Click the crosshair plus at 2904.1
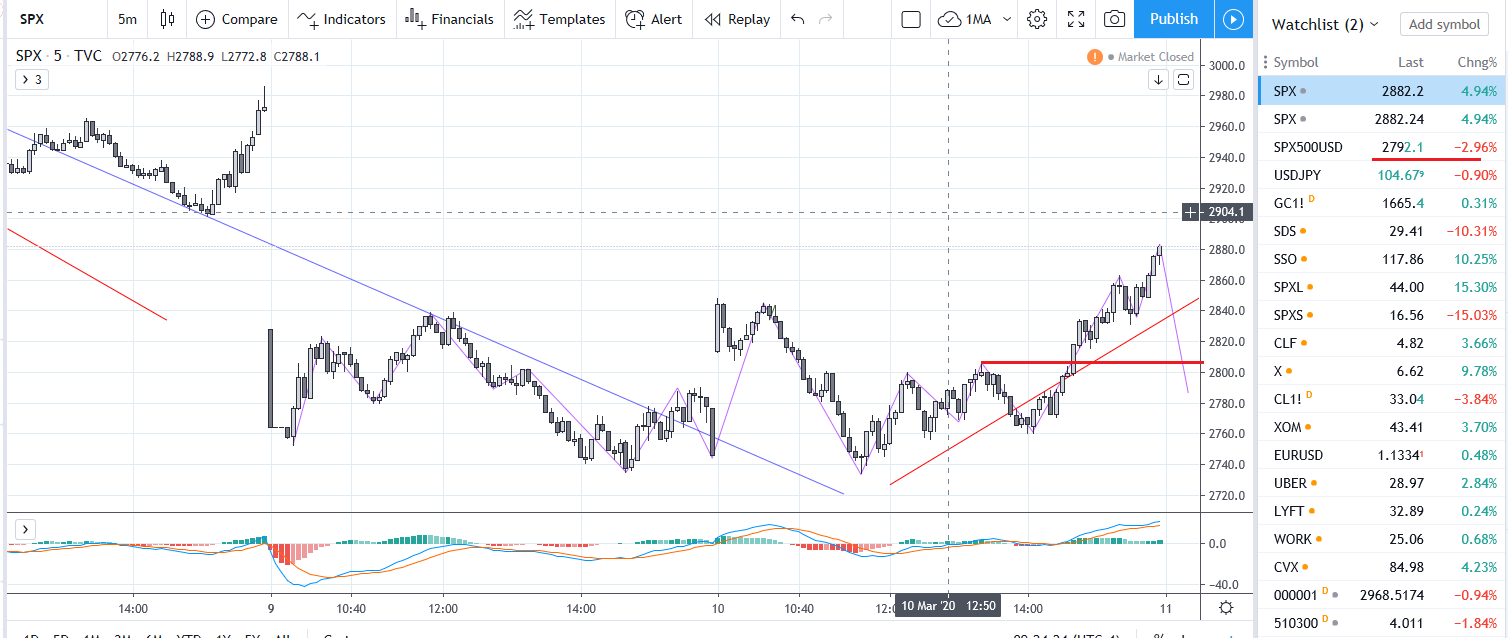1508x638 pixels. tap(1190, 212)
